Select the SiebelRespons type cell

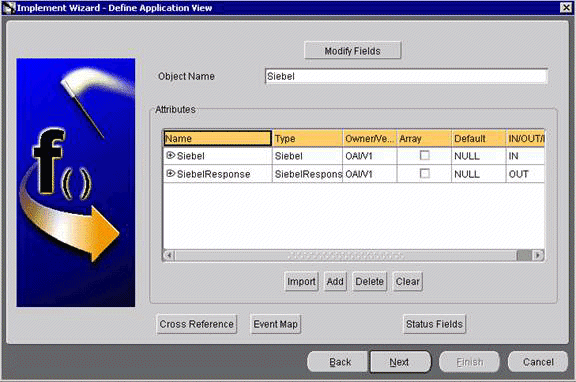(307, 174)
